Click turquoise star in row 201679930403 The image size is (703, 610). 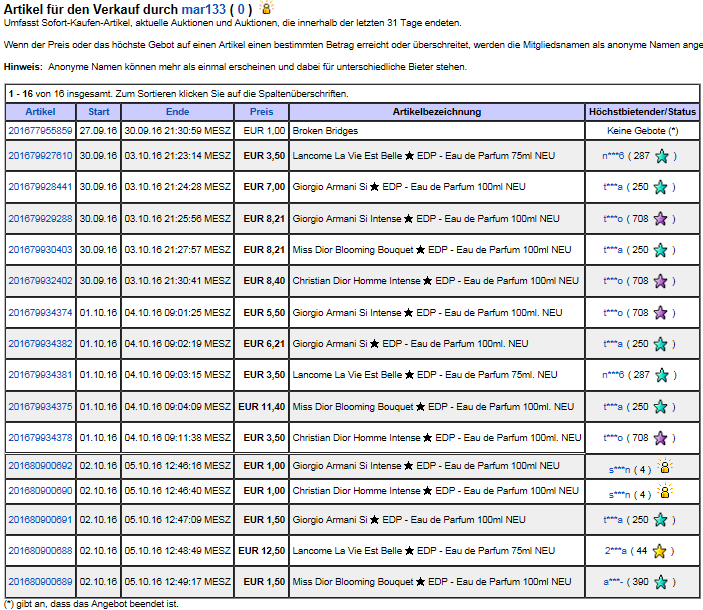pos(660,250)
